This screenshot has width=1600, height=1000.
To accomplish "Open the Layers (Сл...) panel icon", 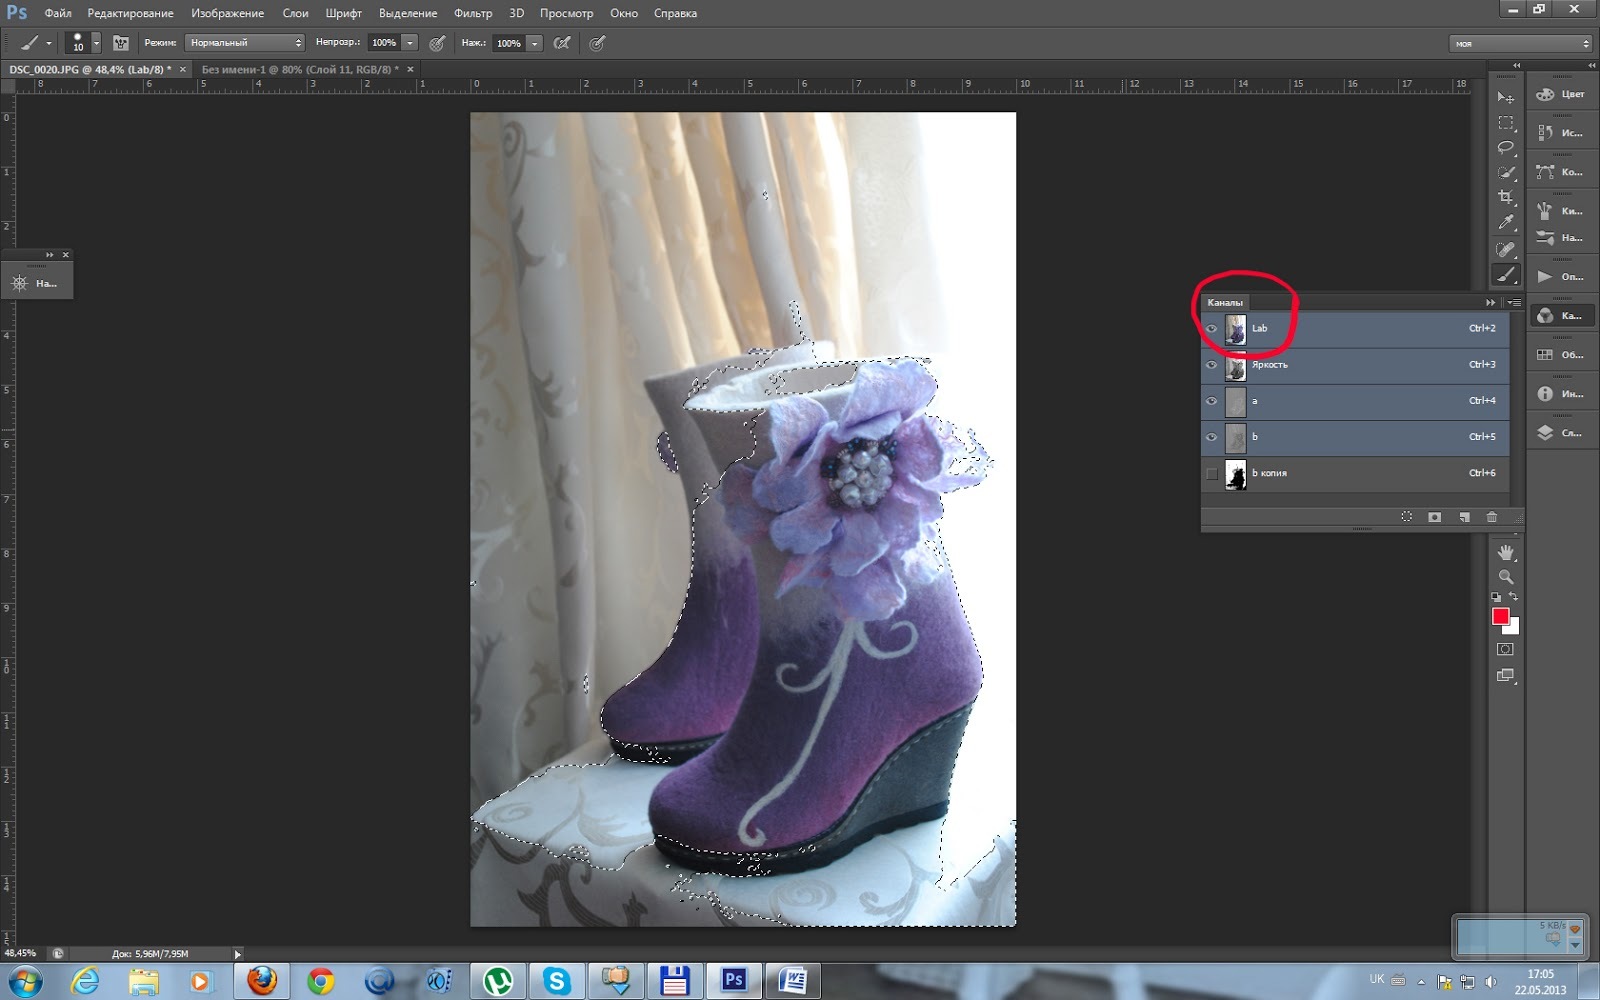I will pyautogui.click(x=1561, y=432).
